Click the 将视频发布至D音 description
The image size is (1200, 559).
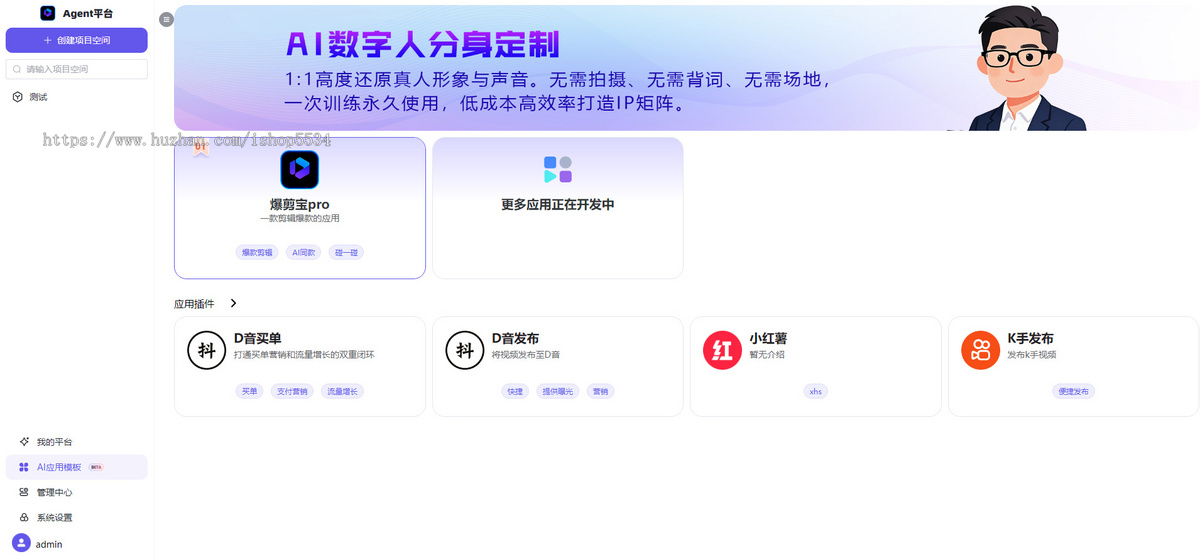pos(526,355)
